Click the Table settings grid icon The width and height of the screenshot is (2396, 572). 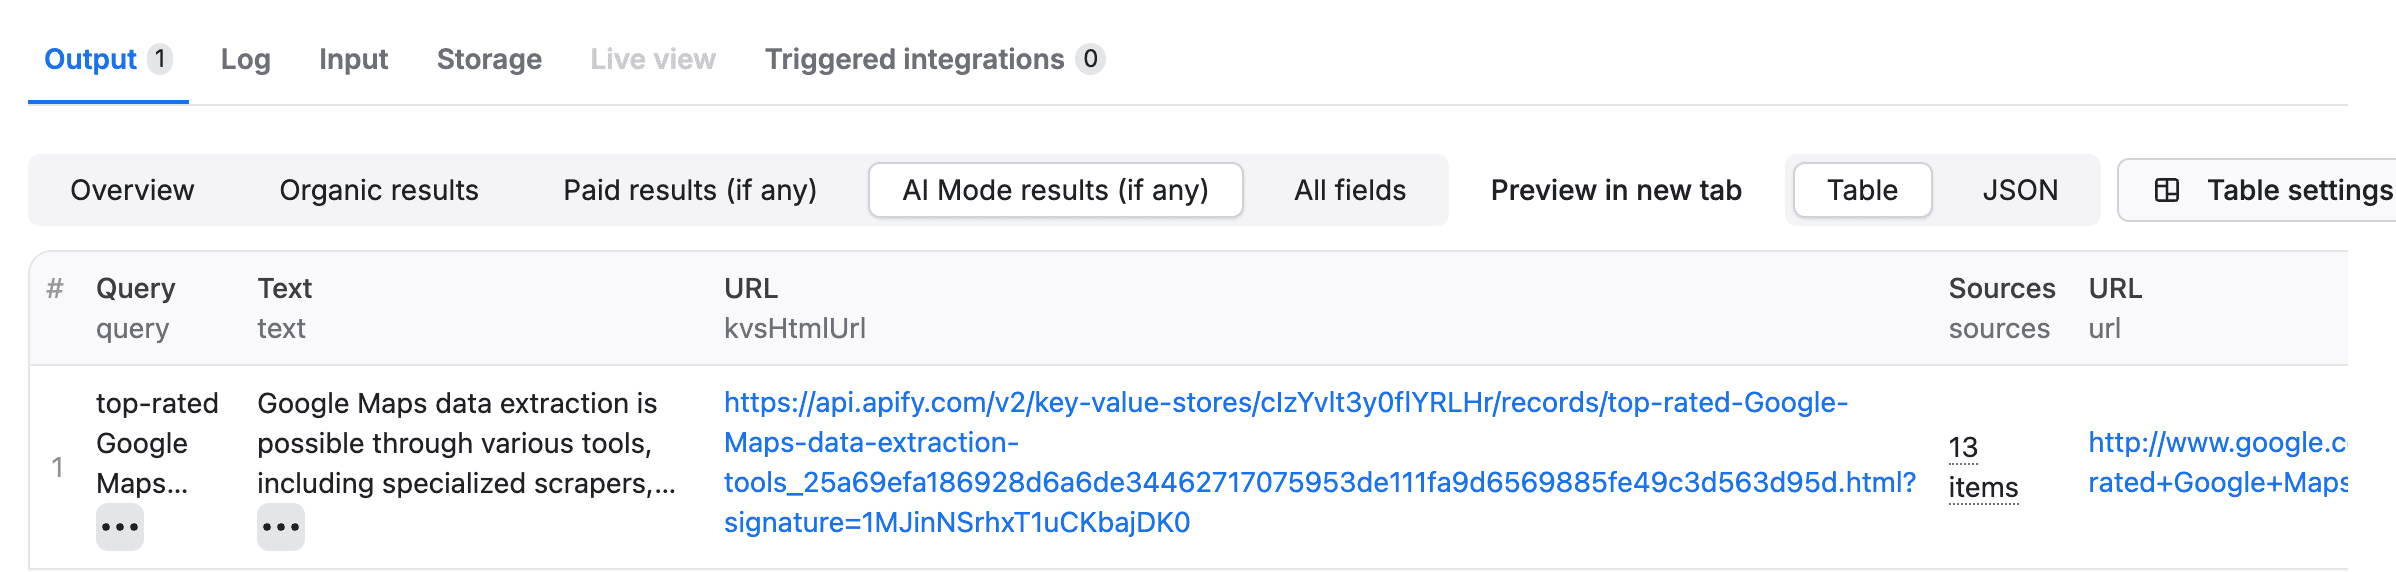(x=2166, y=190)
